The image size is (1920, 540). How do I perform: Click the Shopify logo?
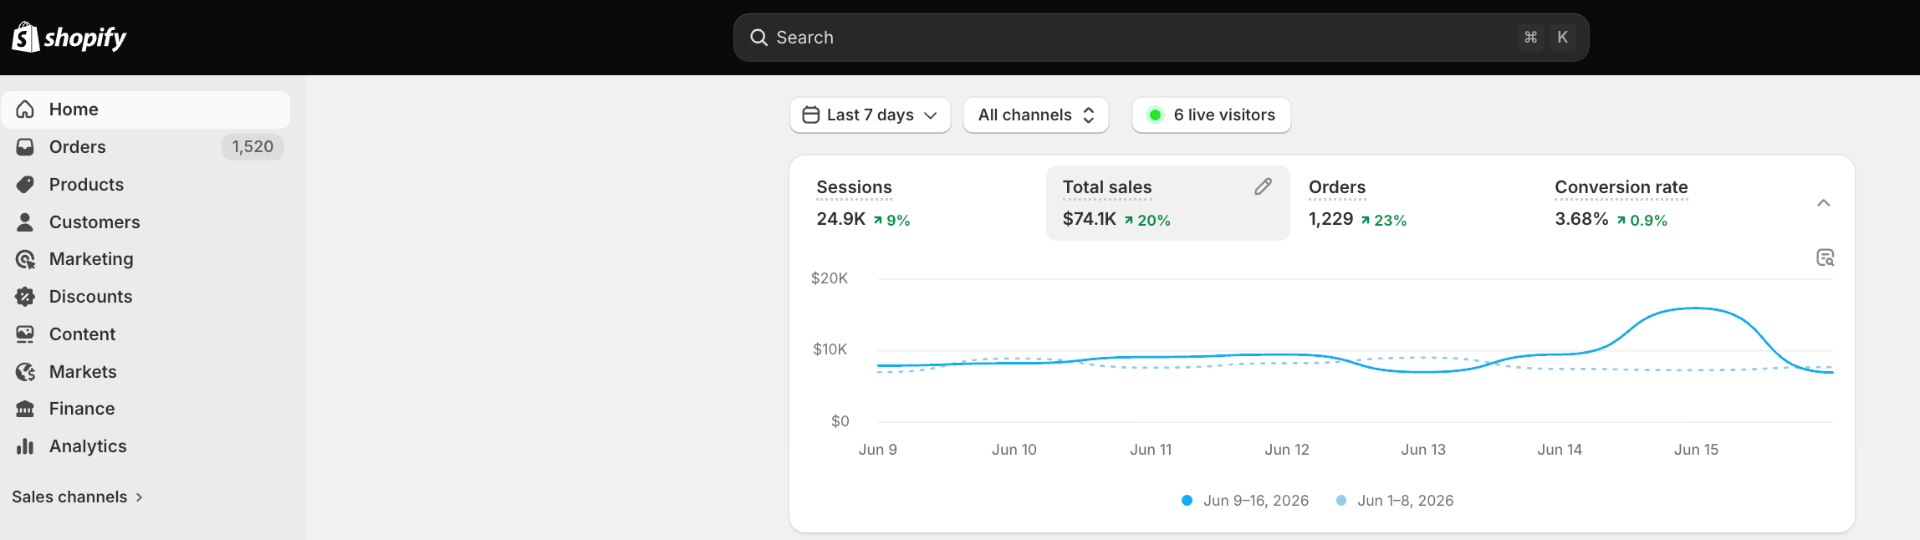click(69, 37)
